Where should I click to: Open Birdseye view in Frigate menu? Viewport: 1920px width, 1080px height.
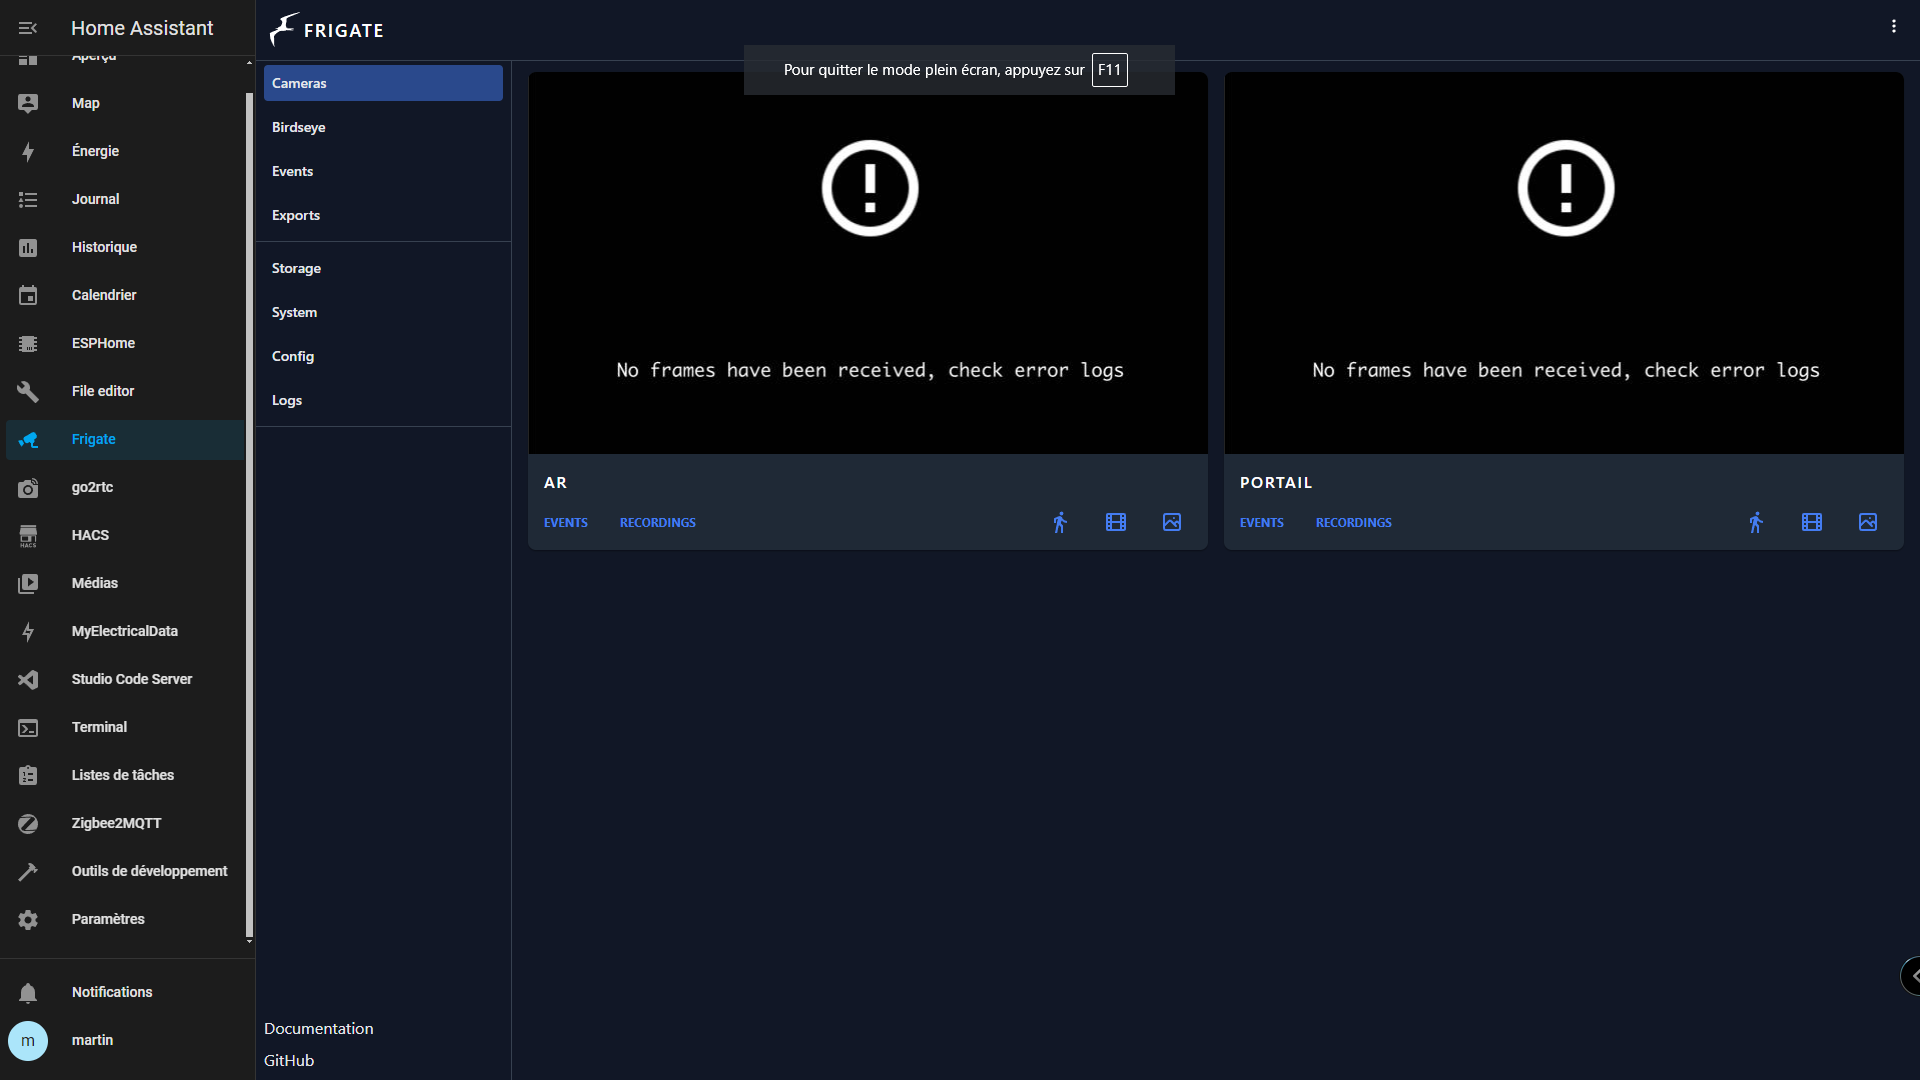[298, 127]
